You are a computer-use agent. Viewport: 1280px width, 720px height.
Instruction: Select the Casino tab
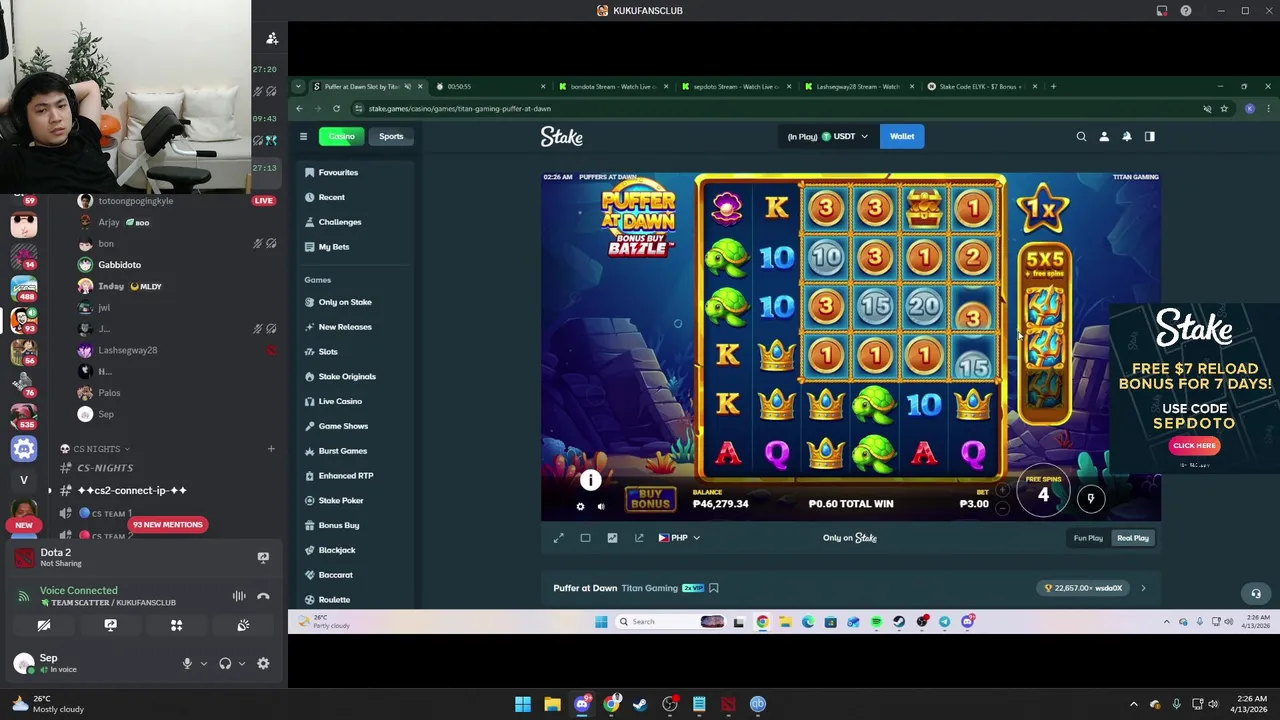pyautogui.click(x=342, y=136)
